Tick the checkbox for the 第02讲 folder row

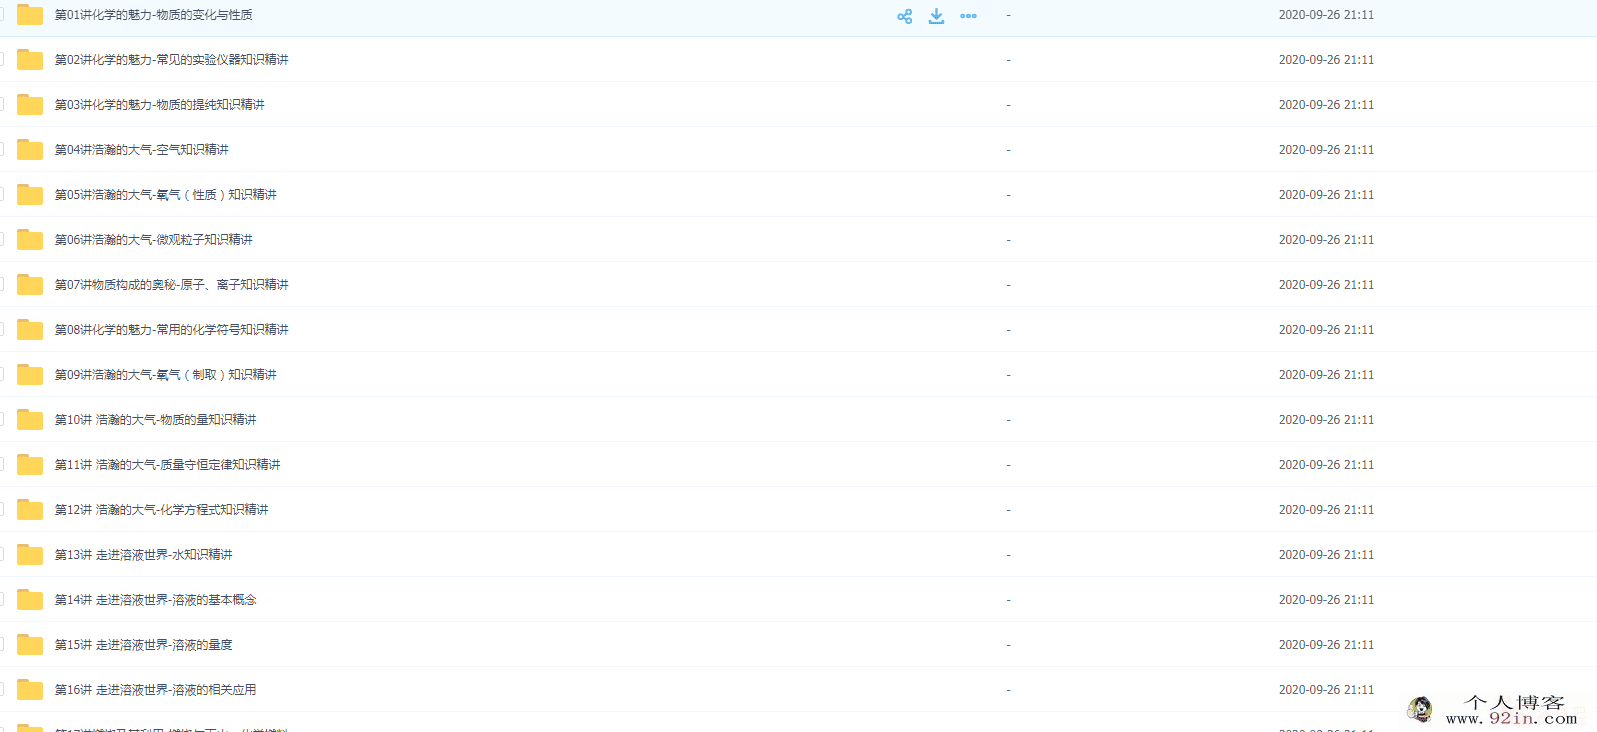pyautogui.click(x=2, y=59)
